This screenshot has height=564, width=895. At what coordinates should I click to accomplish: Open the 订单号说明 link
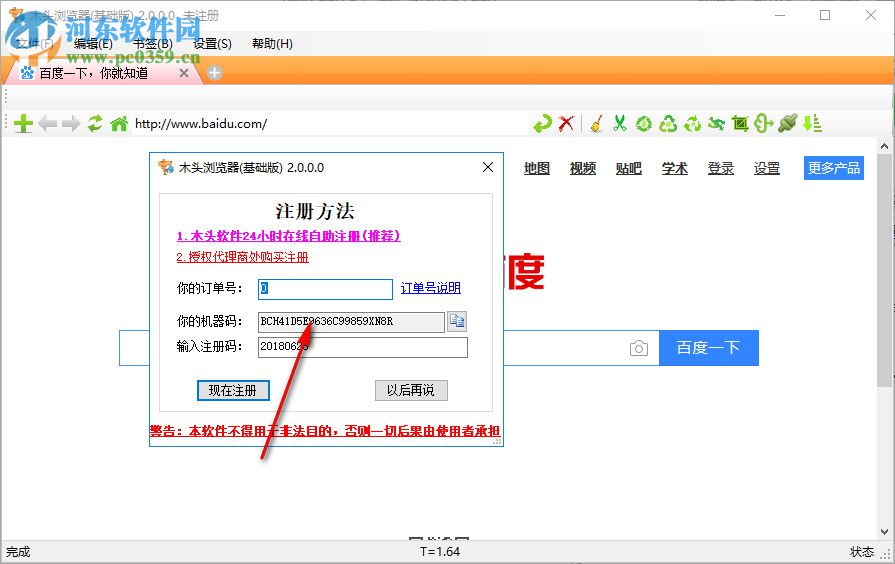[x=431, y=288]
